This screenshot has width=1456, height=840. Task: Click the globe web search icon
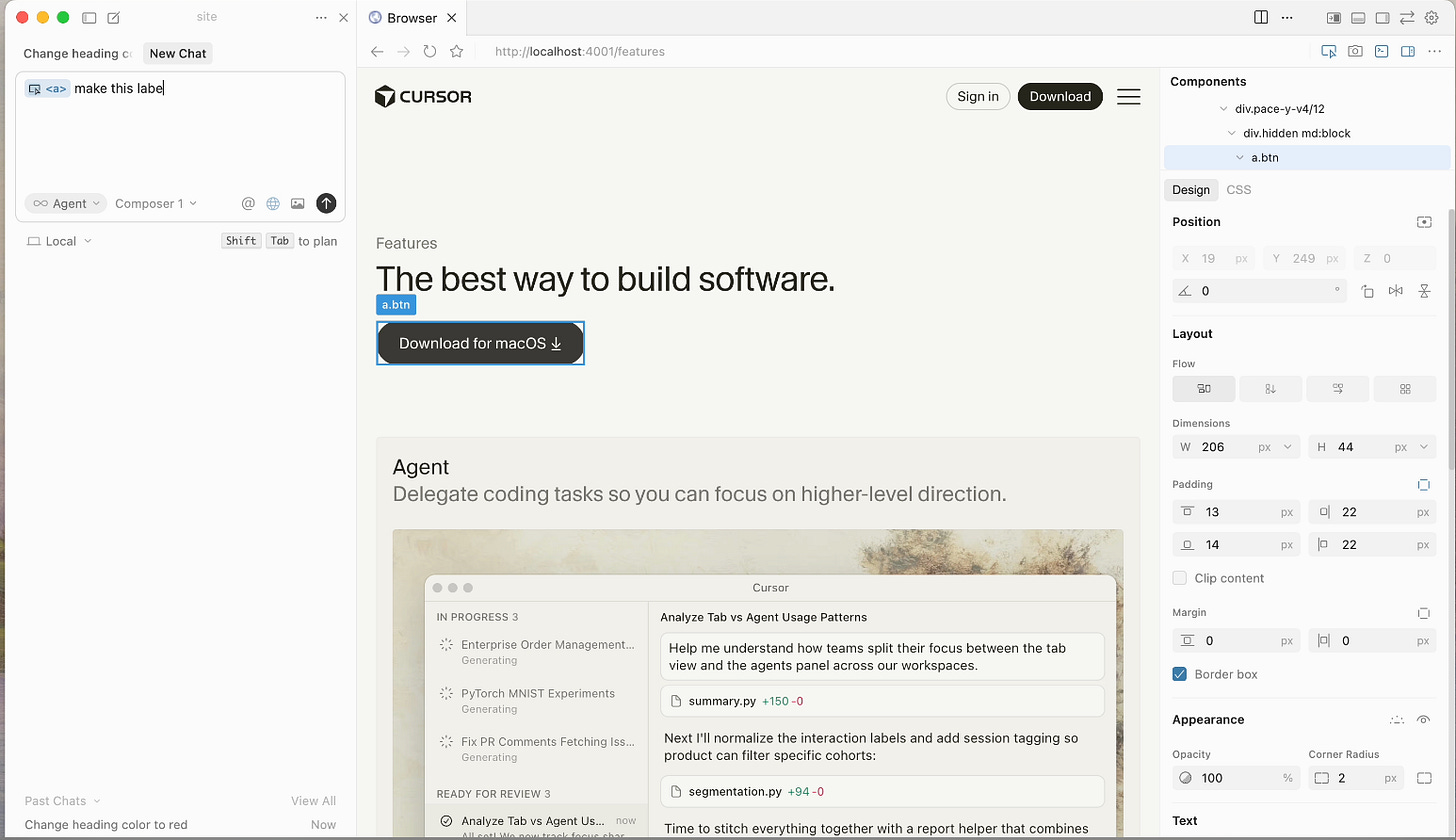(273, 203)
